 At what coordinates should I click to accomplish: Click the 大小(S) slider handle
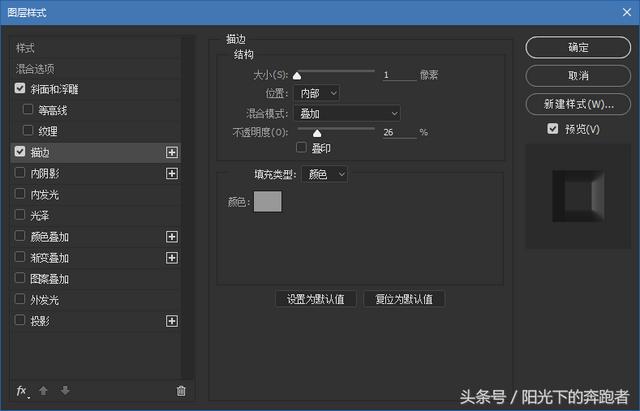click(x=297, y=76)
